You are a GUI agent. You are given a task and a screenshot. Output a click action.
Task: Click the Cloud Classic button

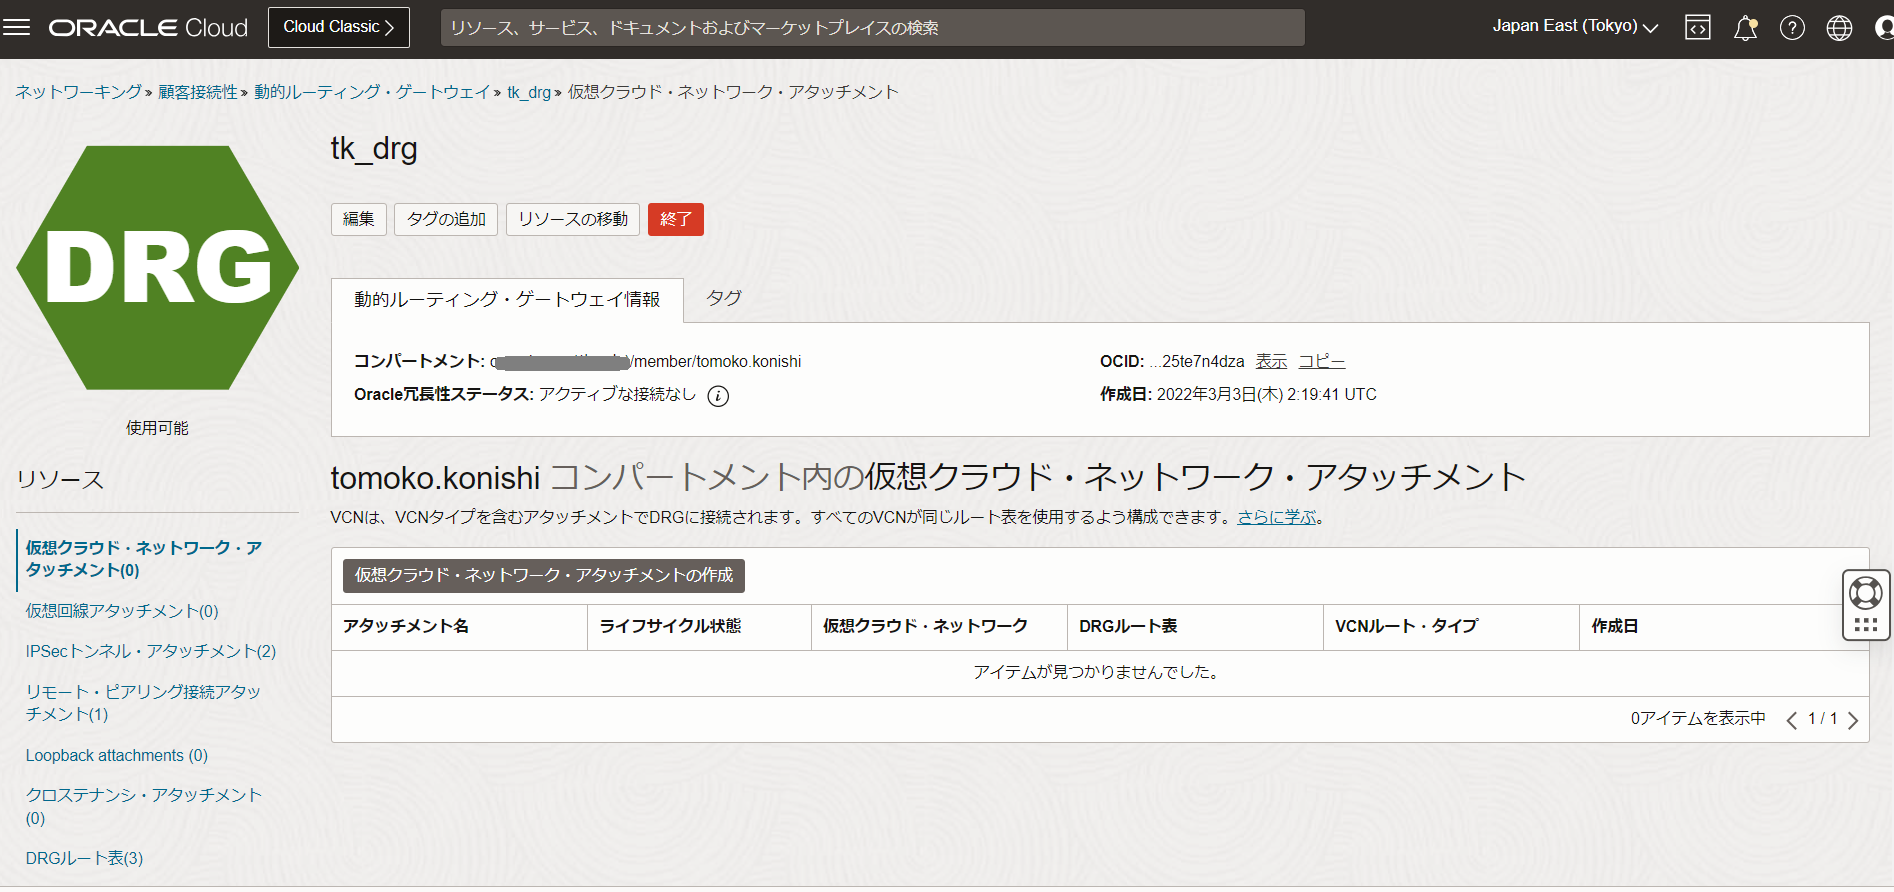339,27
